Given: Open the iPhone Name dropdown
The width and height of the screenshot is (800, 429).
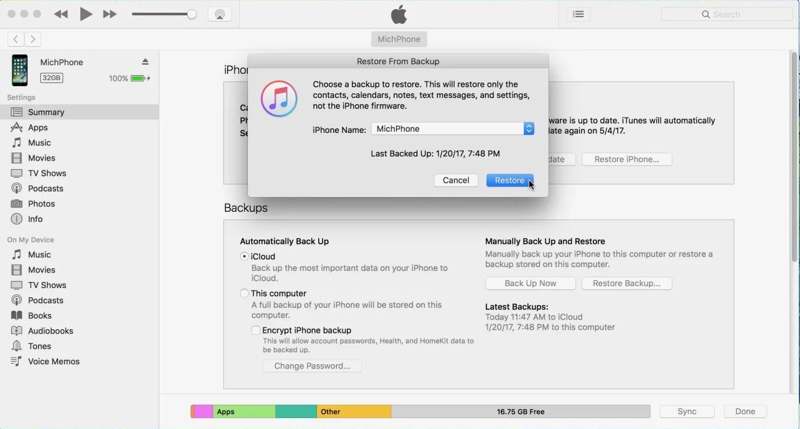Looking at the screenshot, I should click(529, 129).
